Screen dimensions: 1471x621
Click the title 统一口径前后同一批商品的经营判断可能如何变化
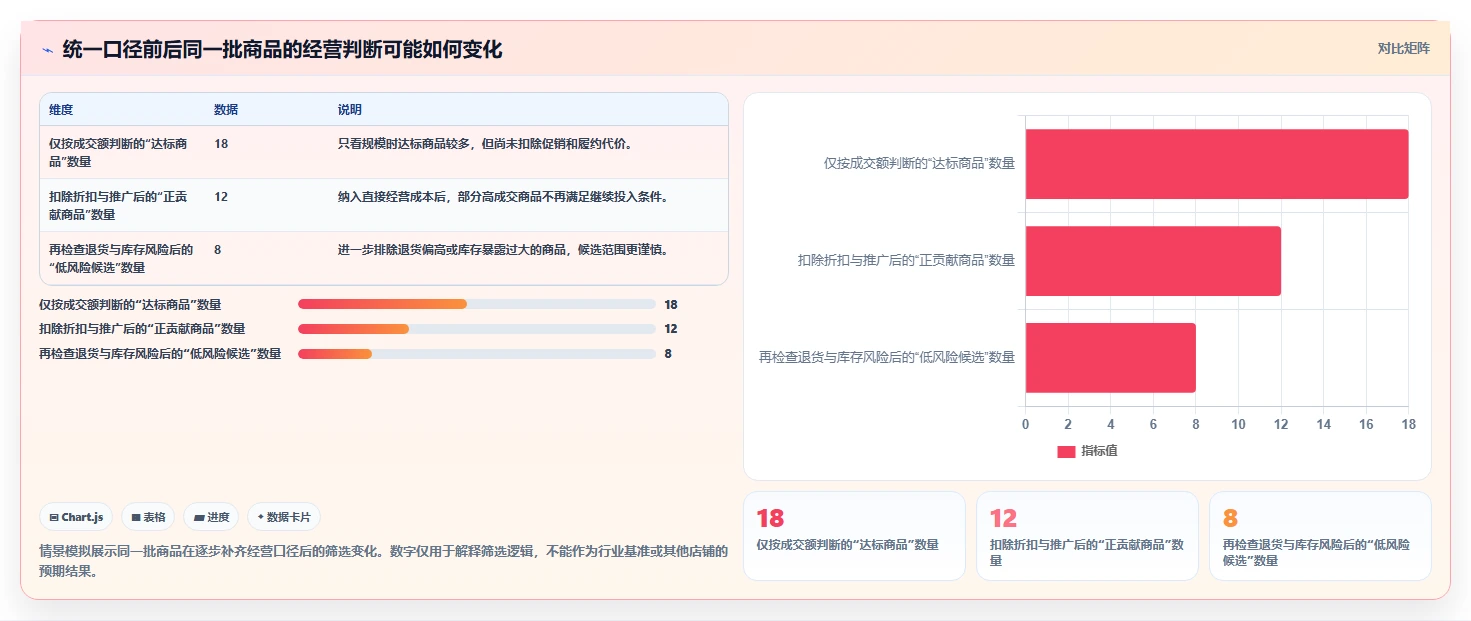click(x=282, y=49)
